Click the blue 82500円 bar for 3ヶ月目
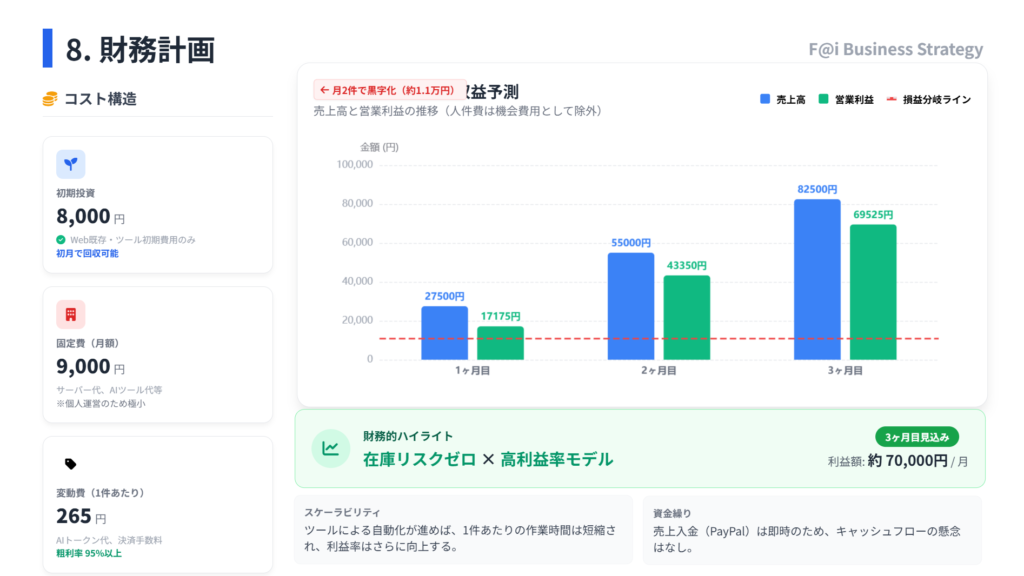The image size is (1024, 576). tap(817, 279)
